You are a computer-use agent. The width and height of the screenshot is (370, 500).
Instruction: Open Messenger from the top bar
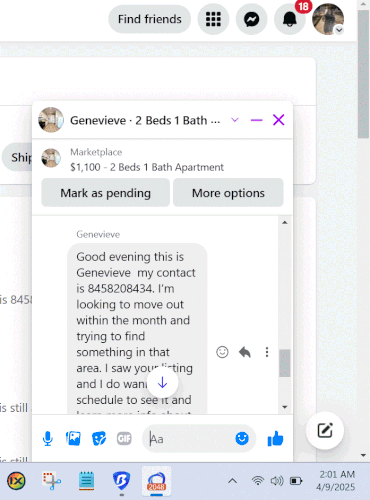(252, 19)
